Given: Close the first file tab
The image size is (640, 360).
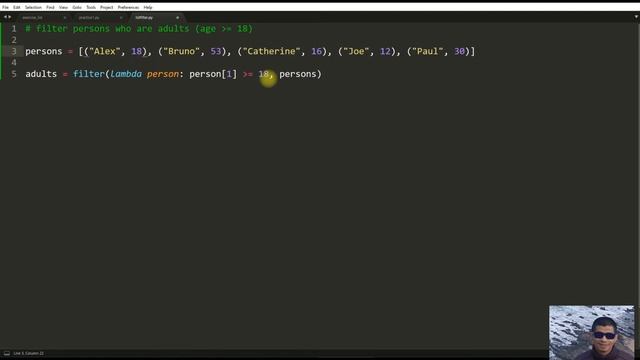Looking at the screenshot, I should point(64,18).
